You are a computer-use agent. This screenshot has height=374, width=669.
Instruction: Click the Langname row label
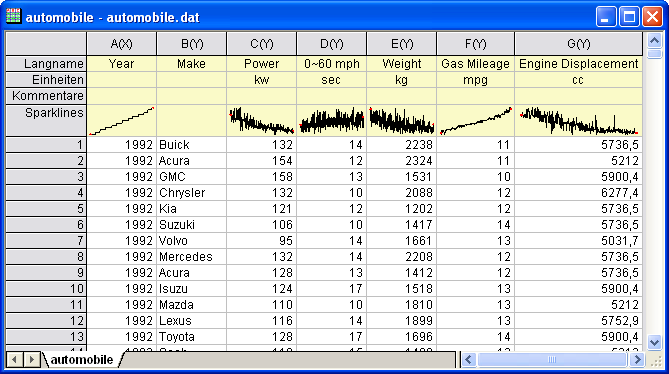coord(46,64)
